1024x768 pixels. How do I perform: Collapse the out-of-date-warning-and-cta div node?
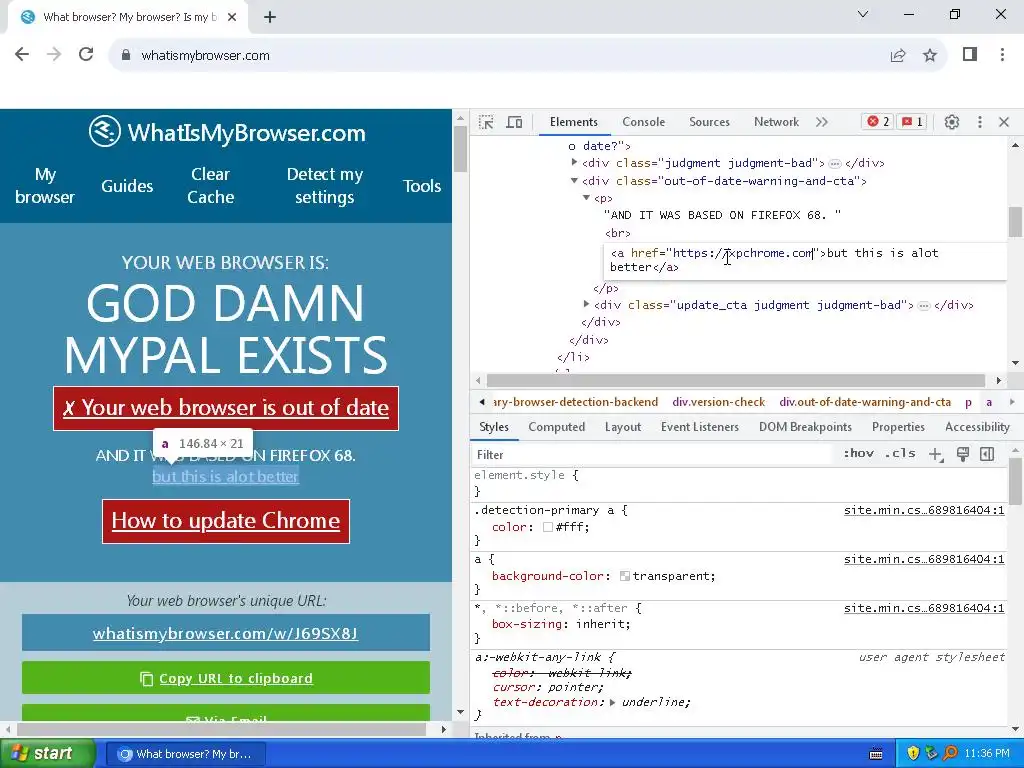pyautogui.click(x=574, y=180)
